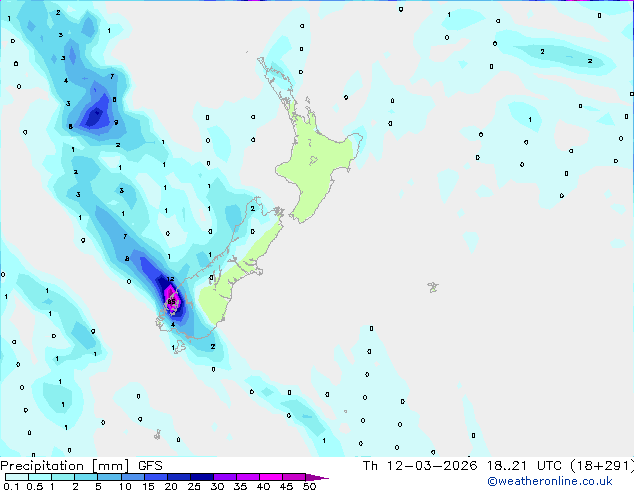Screen dimensions: 634x490
Task: Click the legend swatch between 1 and 2
Action: coord(63,477)
